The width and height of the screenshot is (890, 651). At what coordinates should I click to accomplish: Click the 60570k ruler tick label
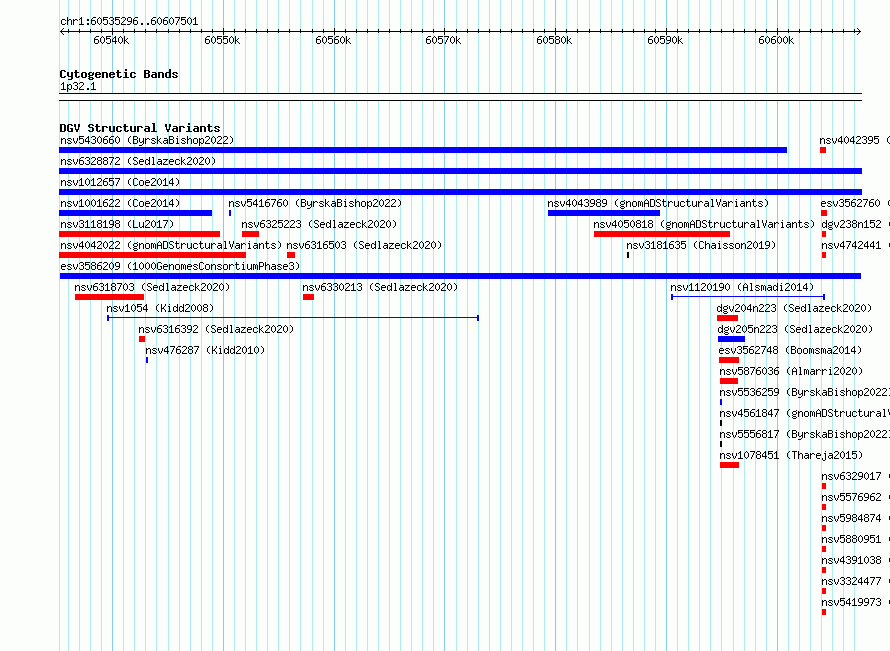[x=443, y=40]
